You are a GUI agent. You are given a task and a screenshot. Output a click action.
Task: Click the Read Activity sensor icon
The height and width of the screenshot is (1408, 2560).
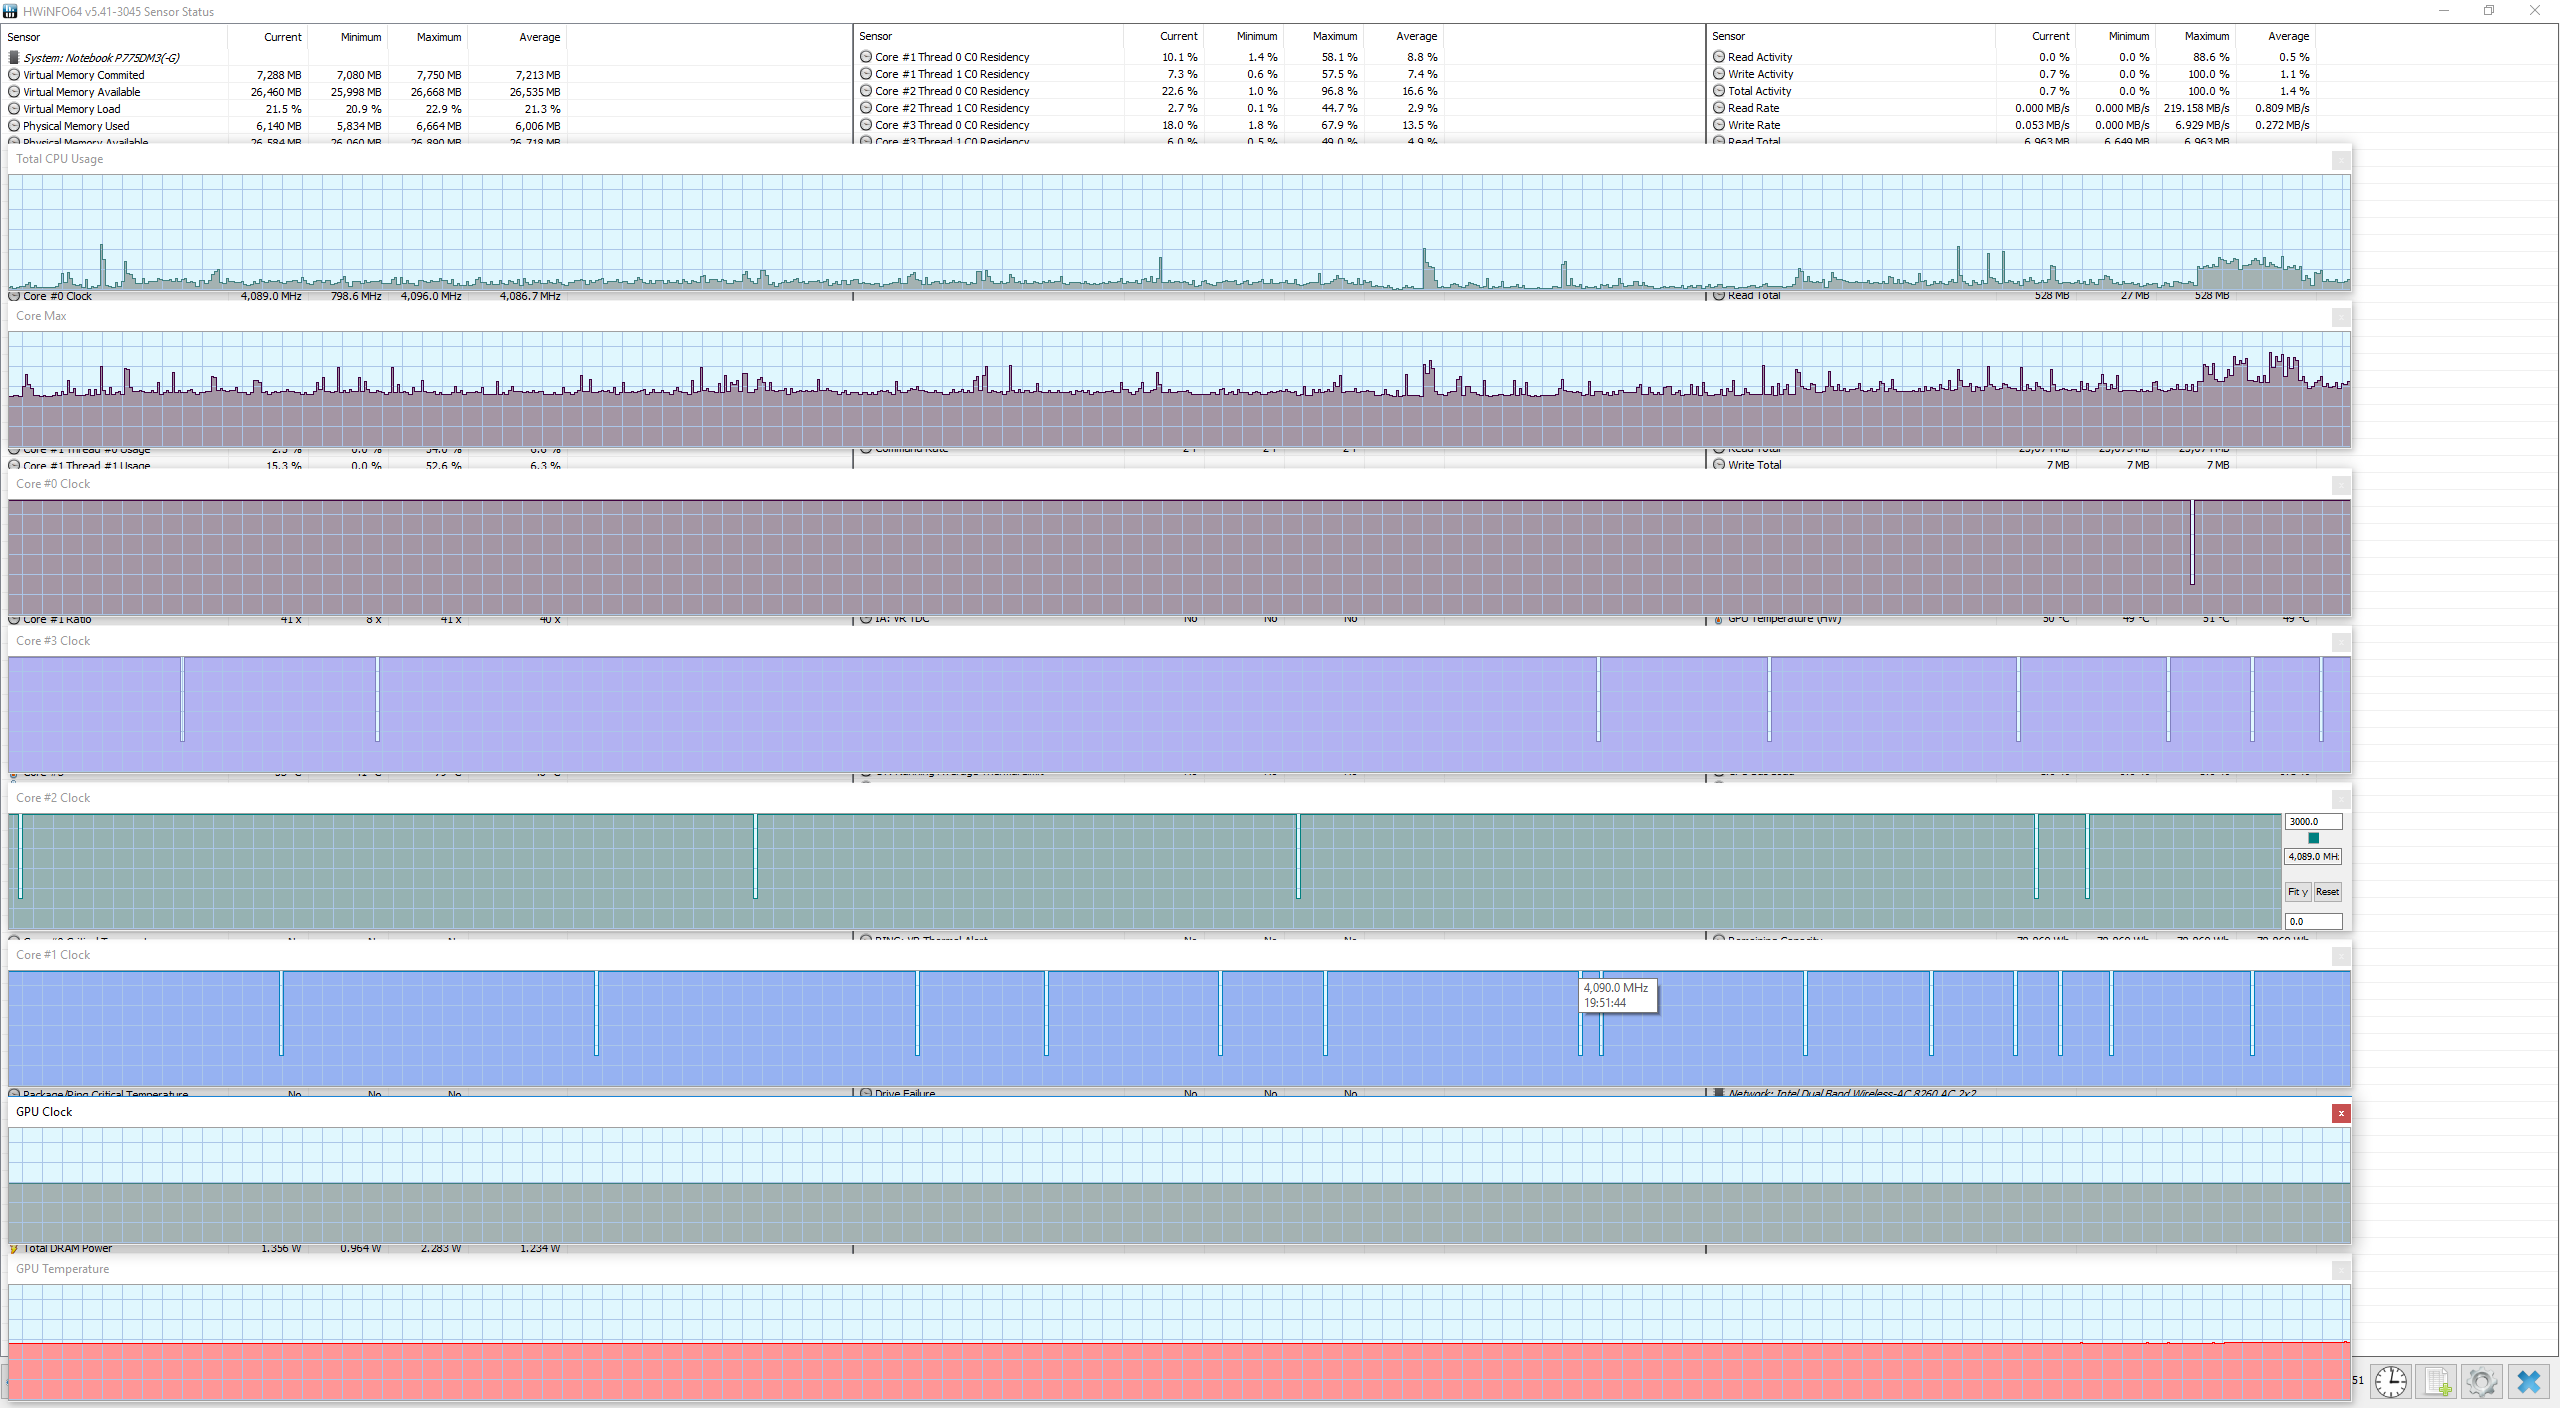(x=1719, y=57)
